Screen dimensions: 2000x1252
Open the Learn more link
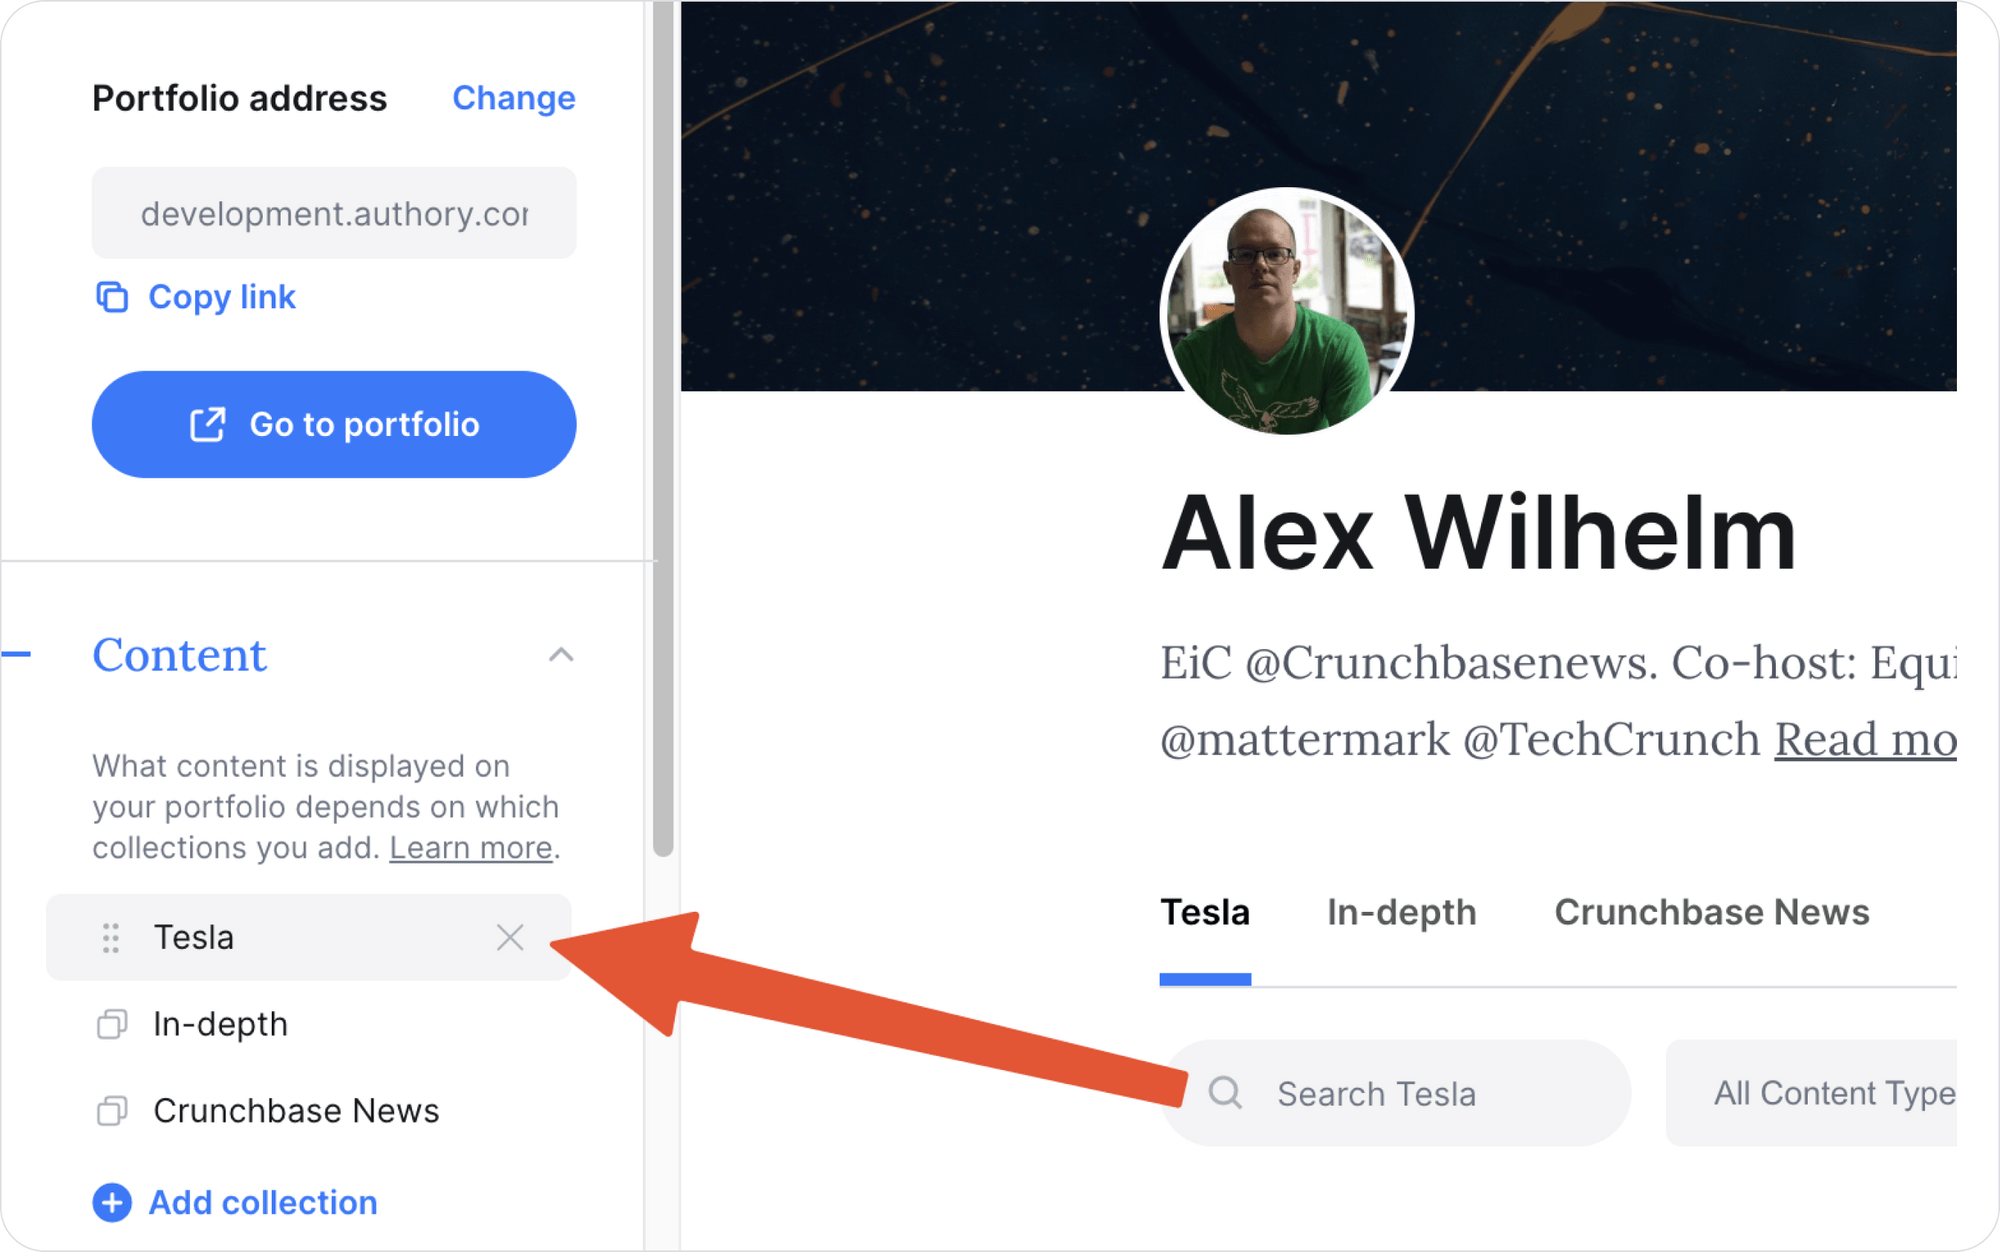471,848
